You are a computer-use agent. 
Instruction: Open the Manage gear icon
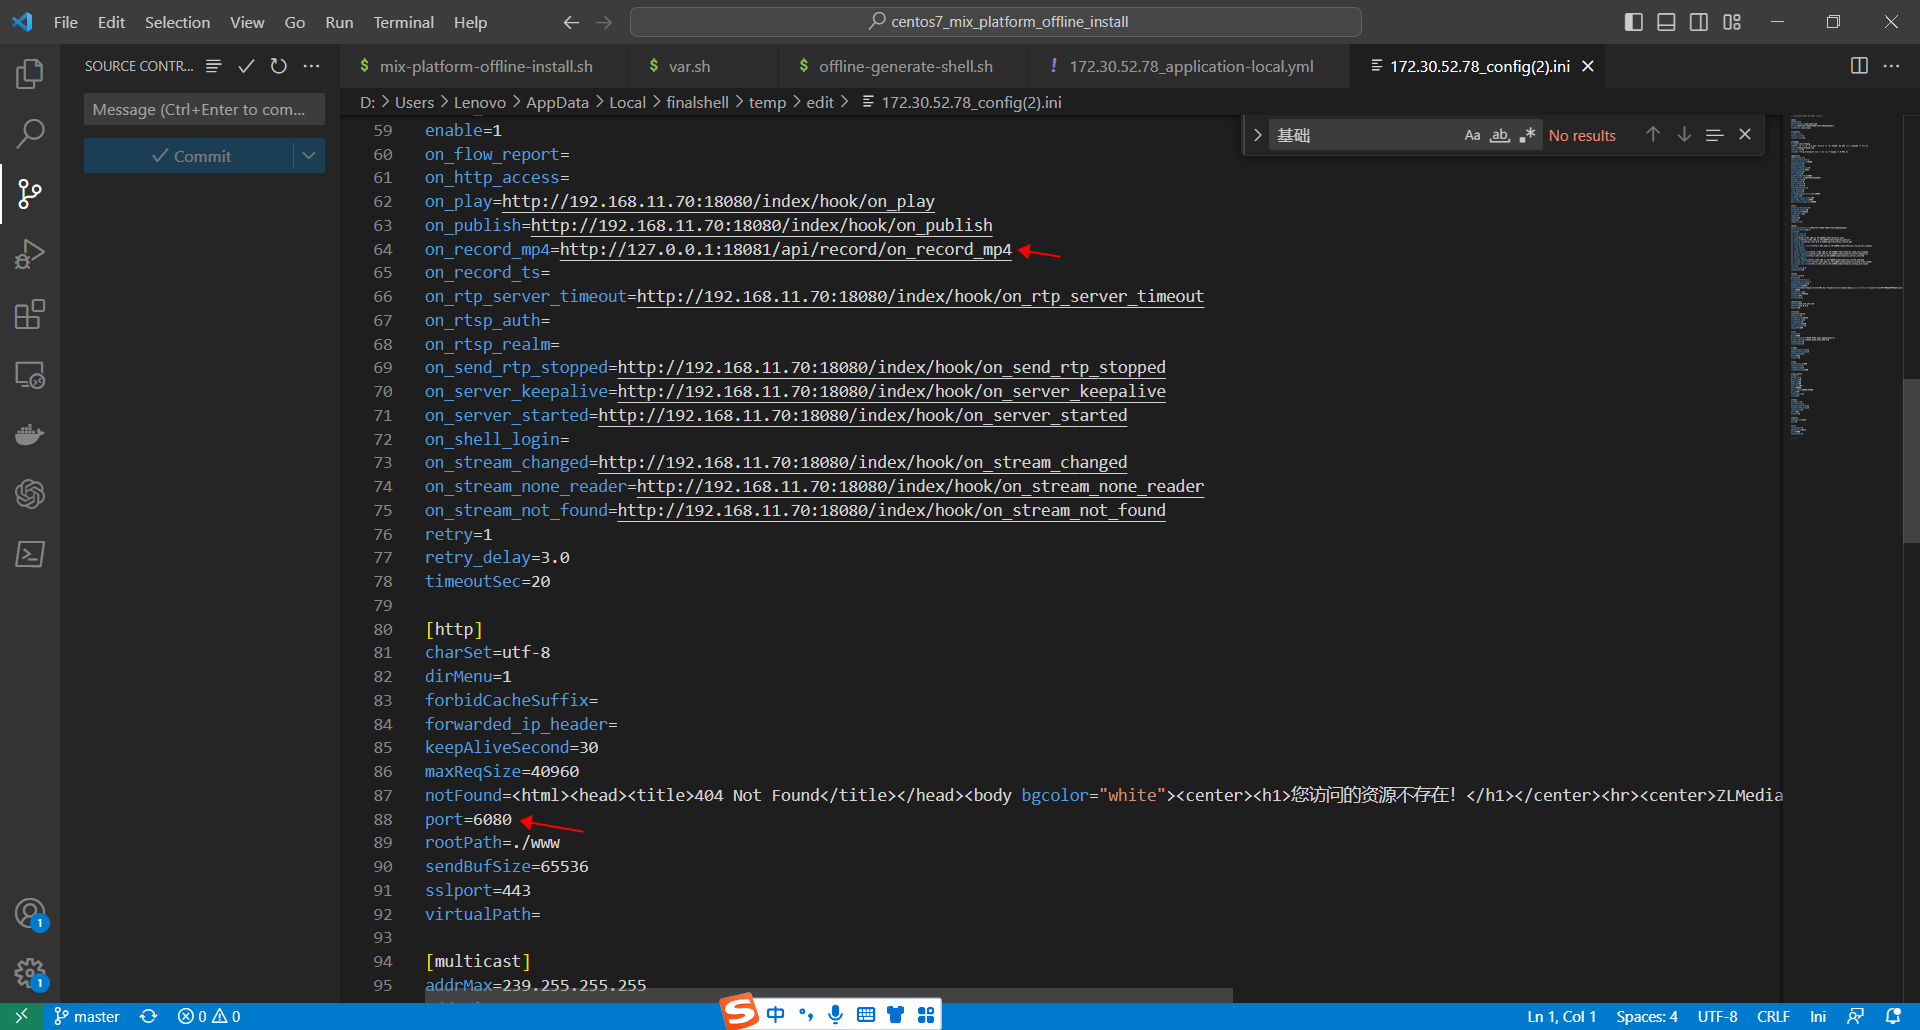point(30,973)
